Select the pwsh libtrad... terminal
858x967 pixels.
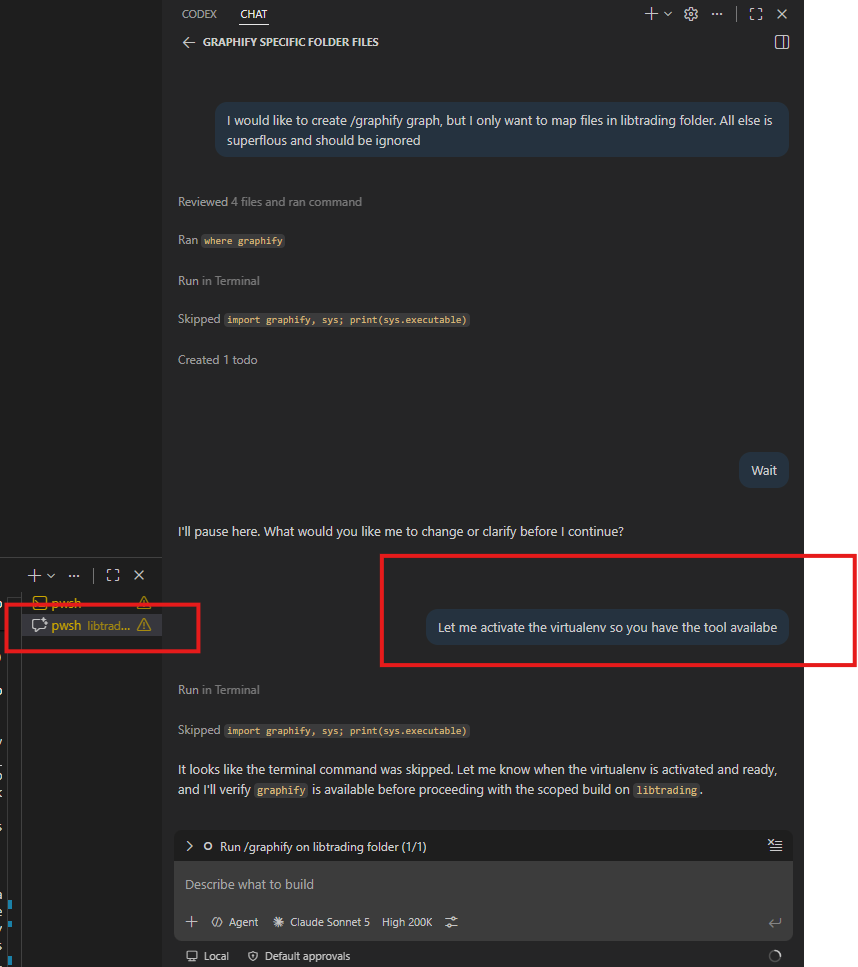click(x=91, y=625)
